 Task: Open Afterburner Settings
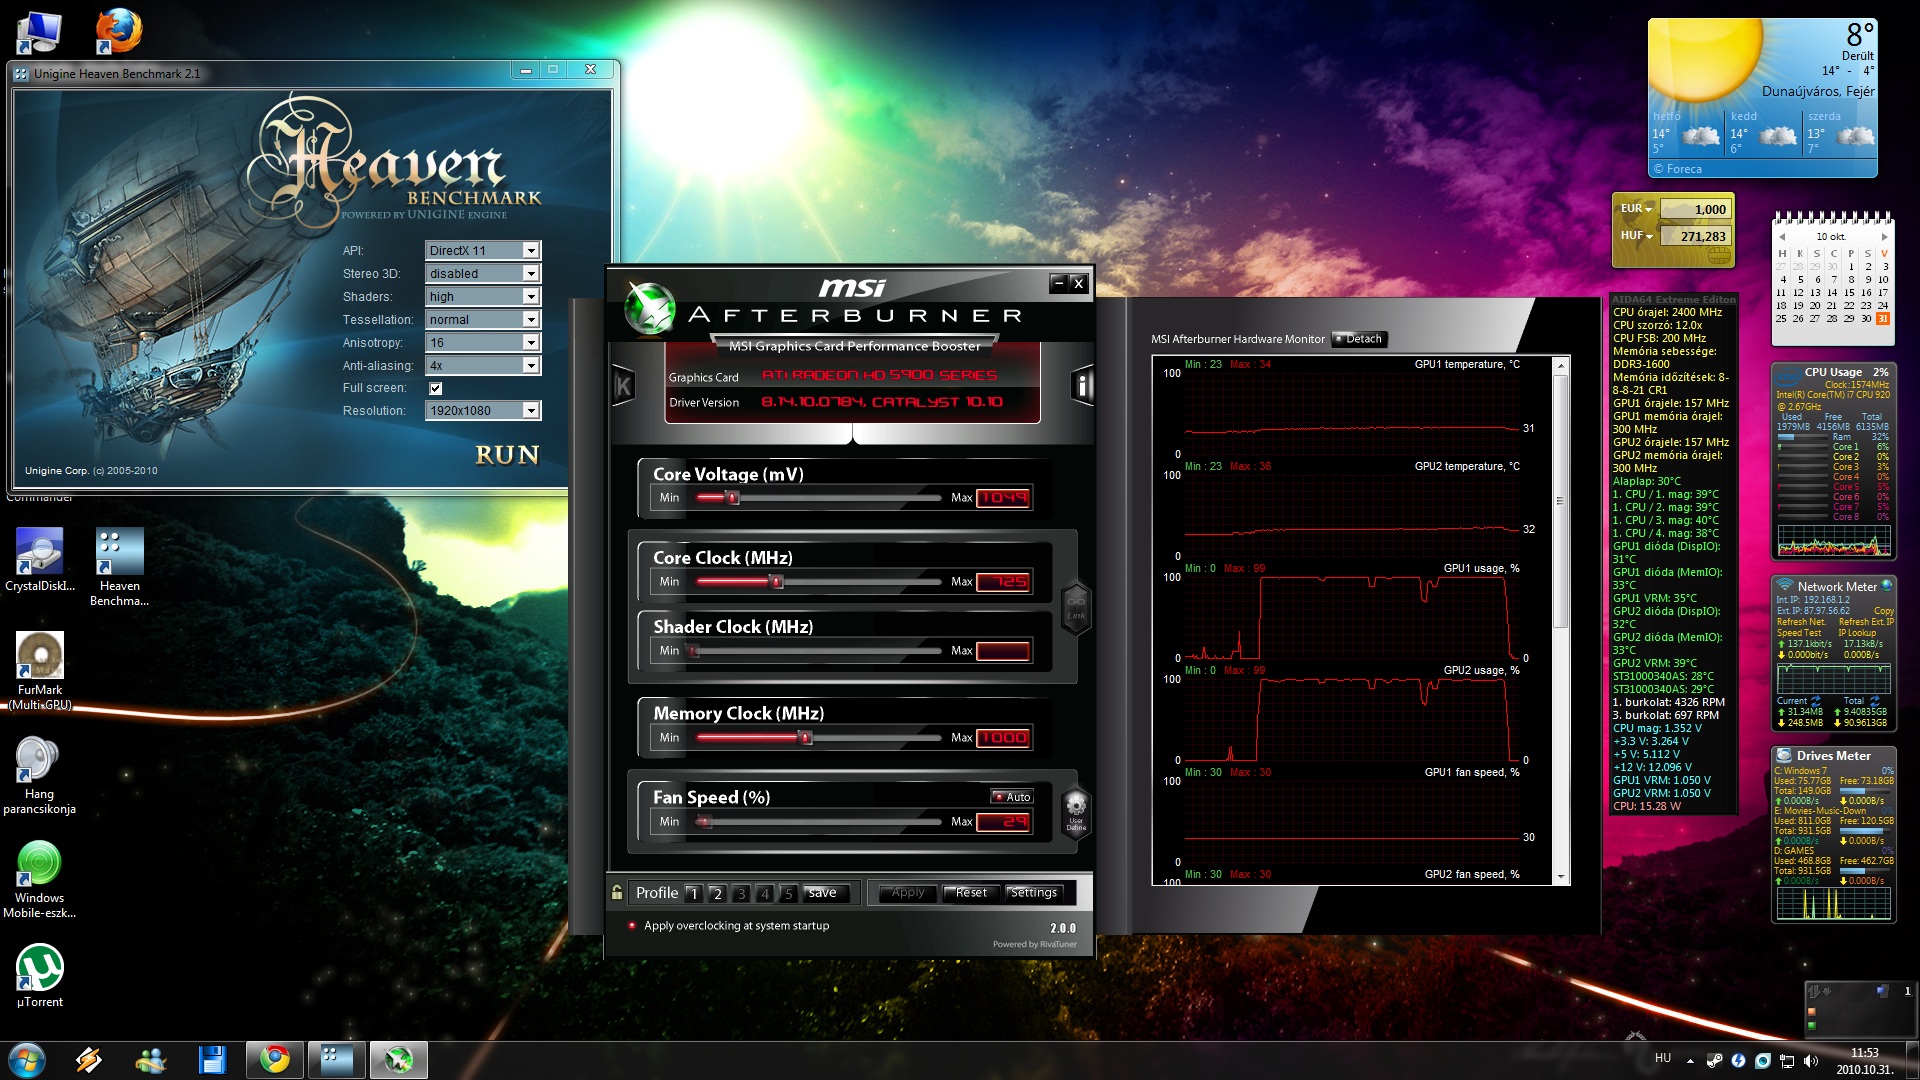tap(1034, 893)
